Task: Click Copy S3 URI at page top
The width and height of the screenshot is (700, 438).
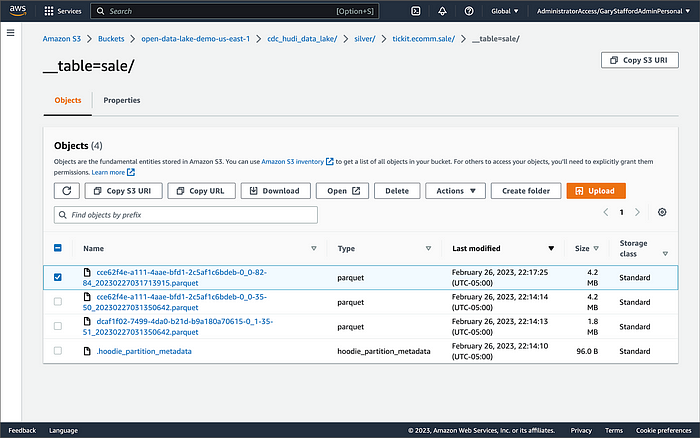Action: [640, 60]
